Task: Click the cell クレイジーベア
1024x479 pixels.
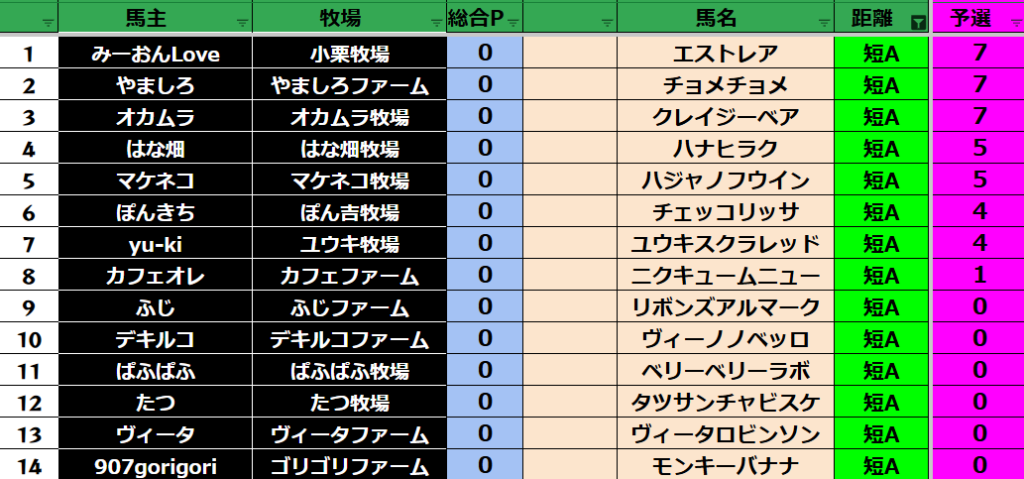Action: pos(725,118)
